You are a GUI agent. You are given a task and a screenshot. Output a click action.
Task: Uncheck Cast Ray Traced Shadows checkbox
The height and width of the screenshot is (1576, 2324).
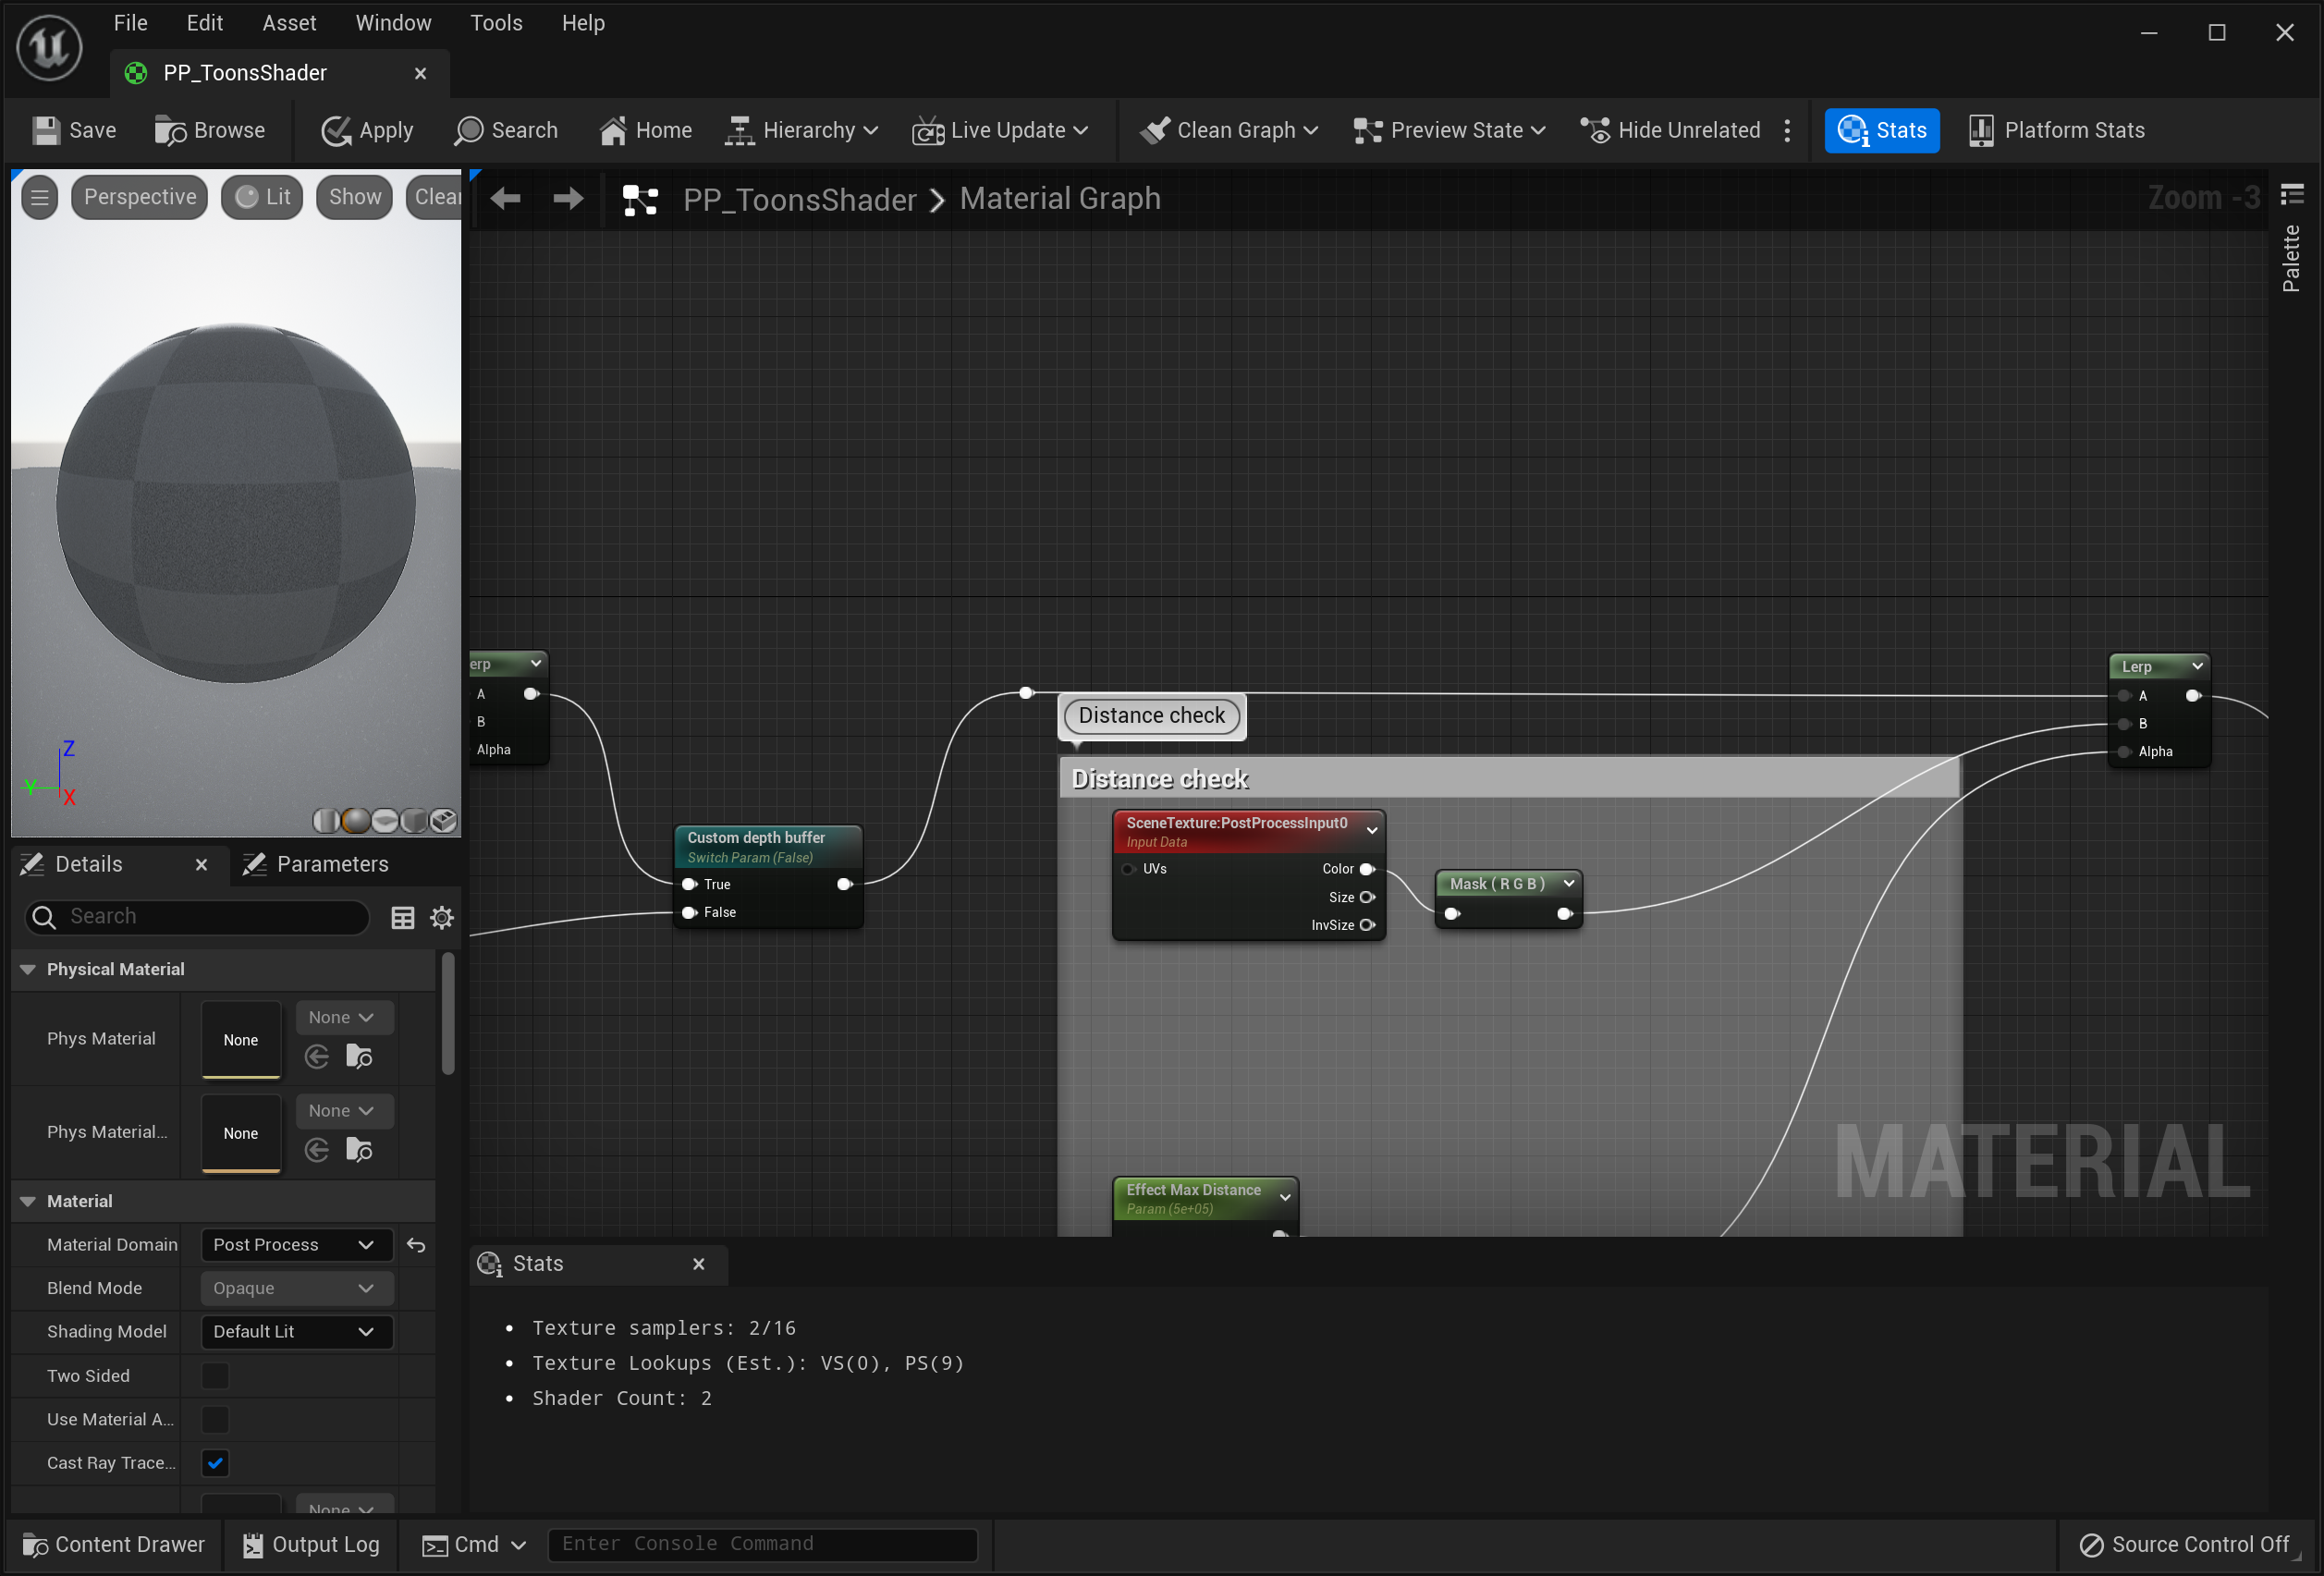click(215, 1462)
